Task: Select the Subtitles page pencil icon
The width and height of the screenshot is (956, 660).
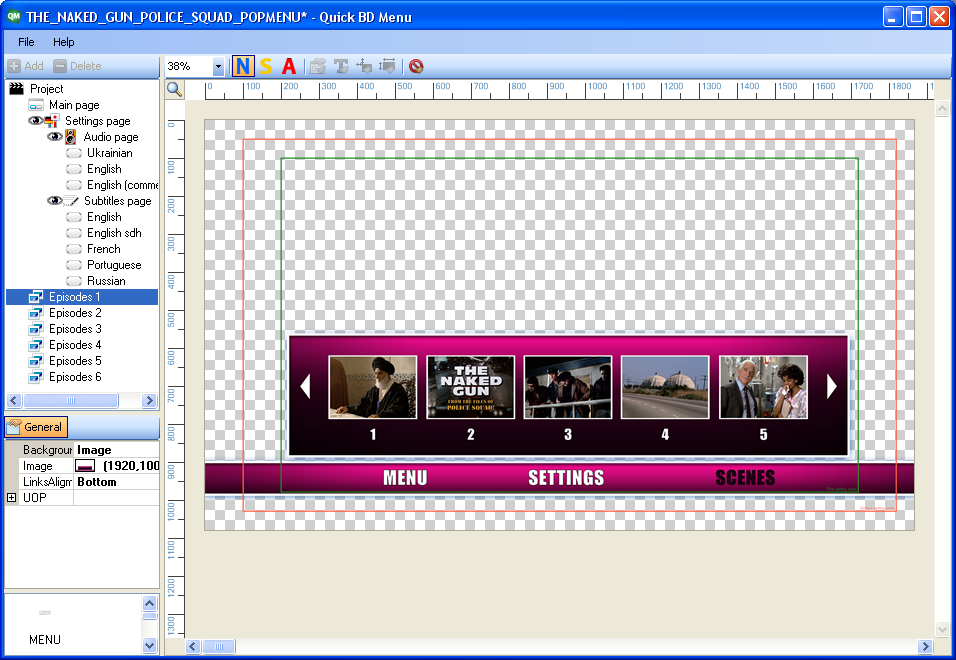Action: pos(70,200)
